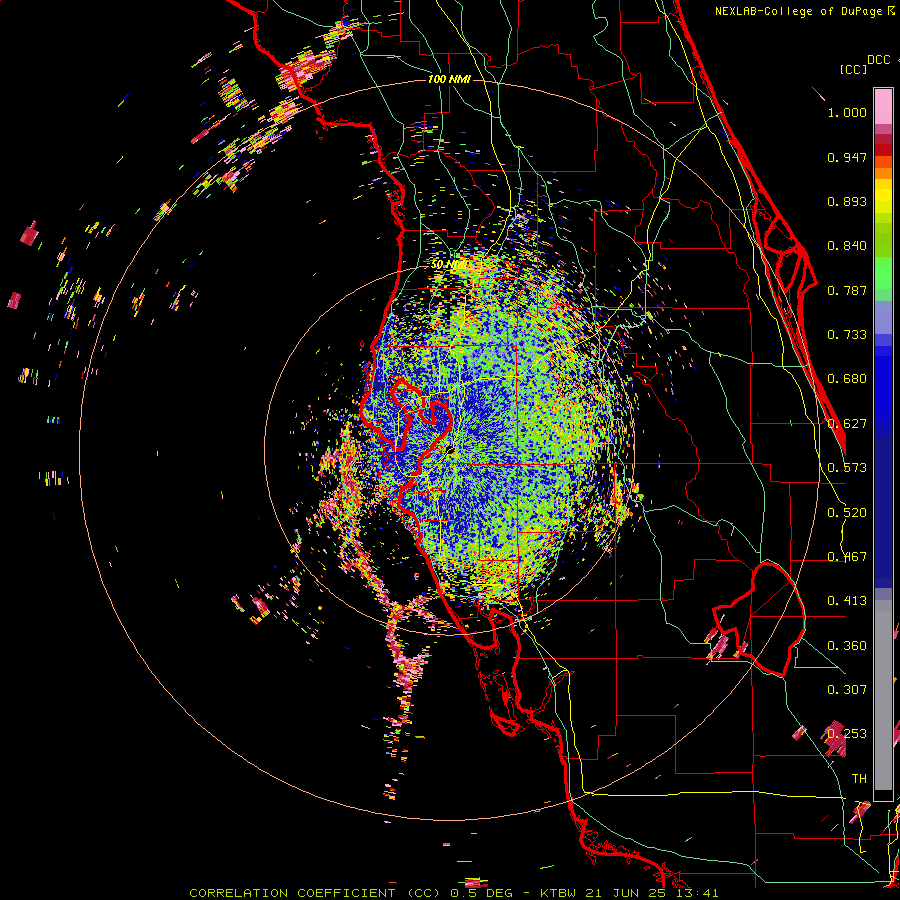Viewport: 900px width, 900px height.
Task: Click the 0.733 color scale value
Action: coord(847,335)
